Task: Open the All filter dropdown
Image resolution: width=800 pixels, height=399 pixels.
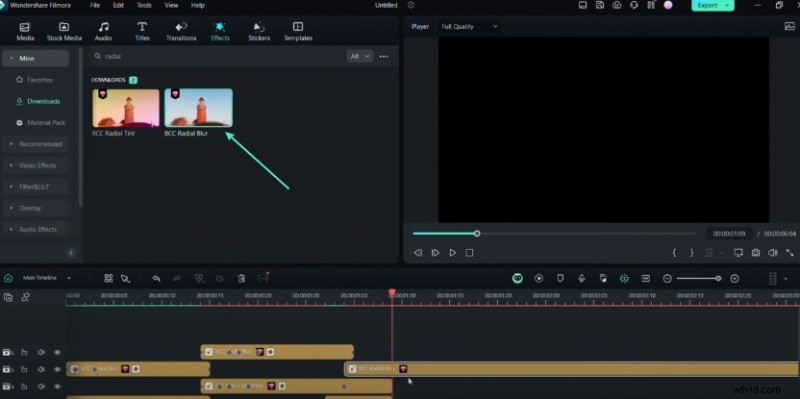Action: pos(360,57)
